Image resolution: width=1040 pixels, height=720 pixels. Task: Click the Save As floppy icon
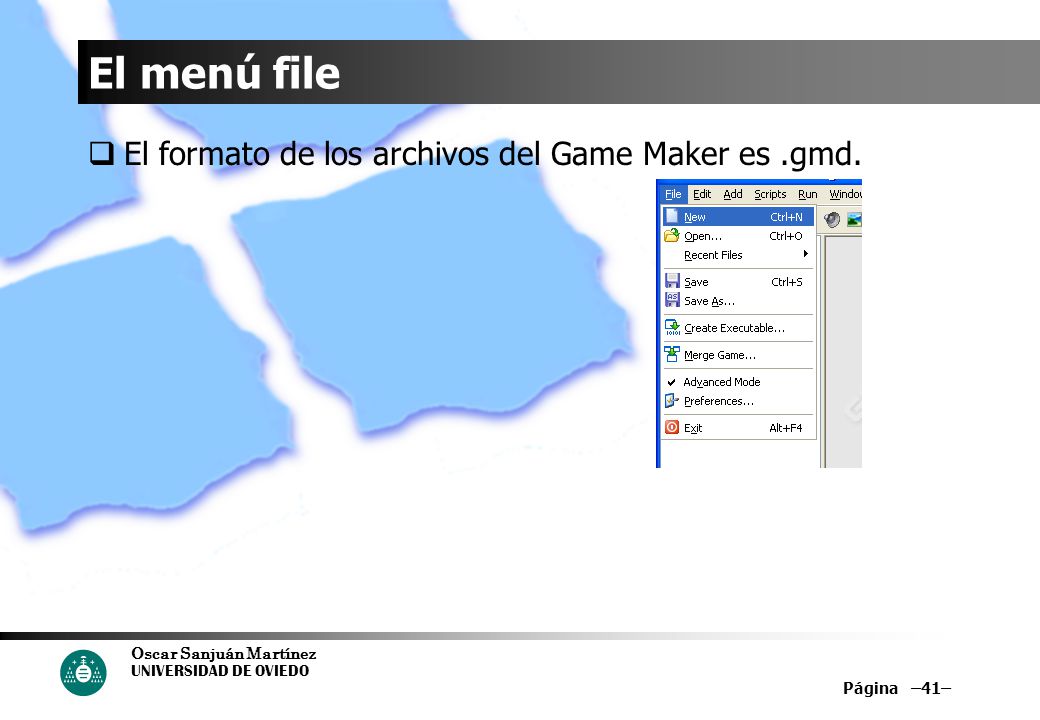click(x=672, y=300)
